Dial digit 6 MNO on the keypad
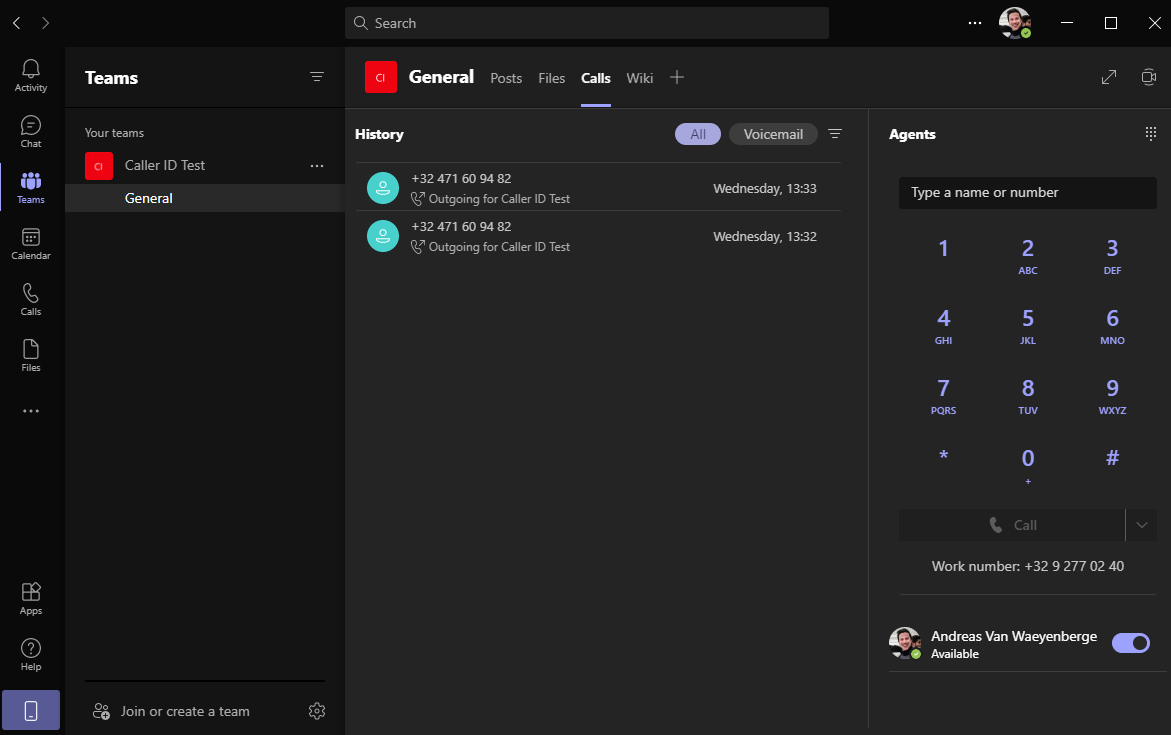This screenshot has height=735, width=1171. point(1112,326)
